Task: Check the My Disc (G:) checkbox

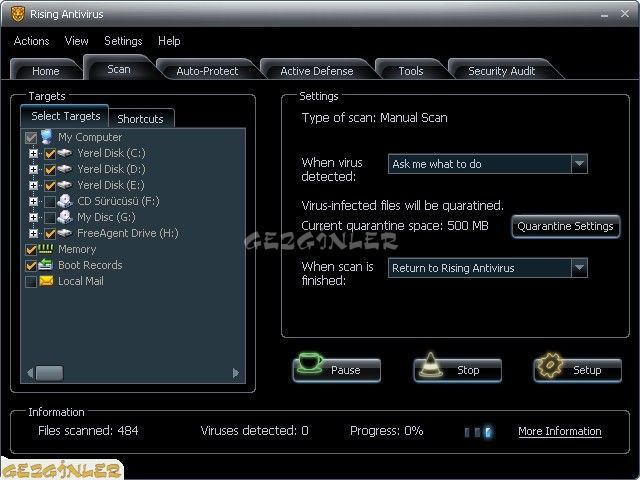Action: pyautogui.click(x=50, y=218)
